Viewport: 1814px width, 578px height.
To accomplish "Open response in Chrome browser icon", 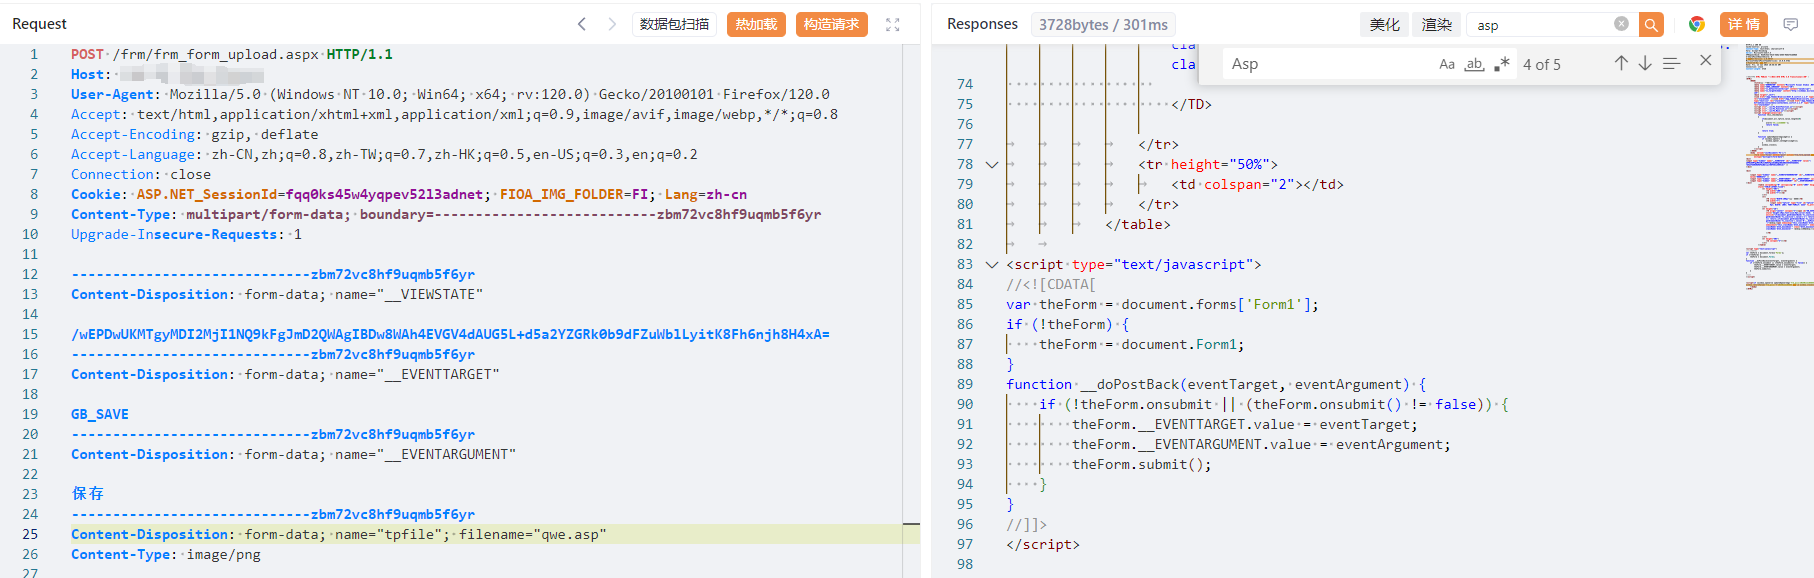I will point(1697,24).
